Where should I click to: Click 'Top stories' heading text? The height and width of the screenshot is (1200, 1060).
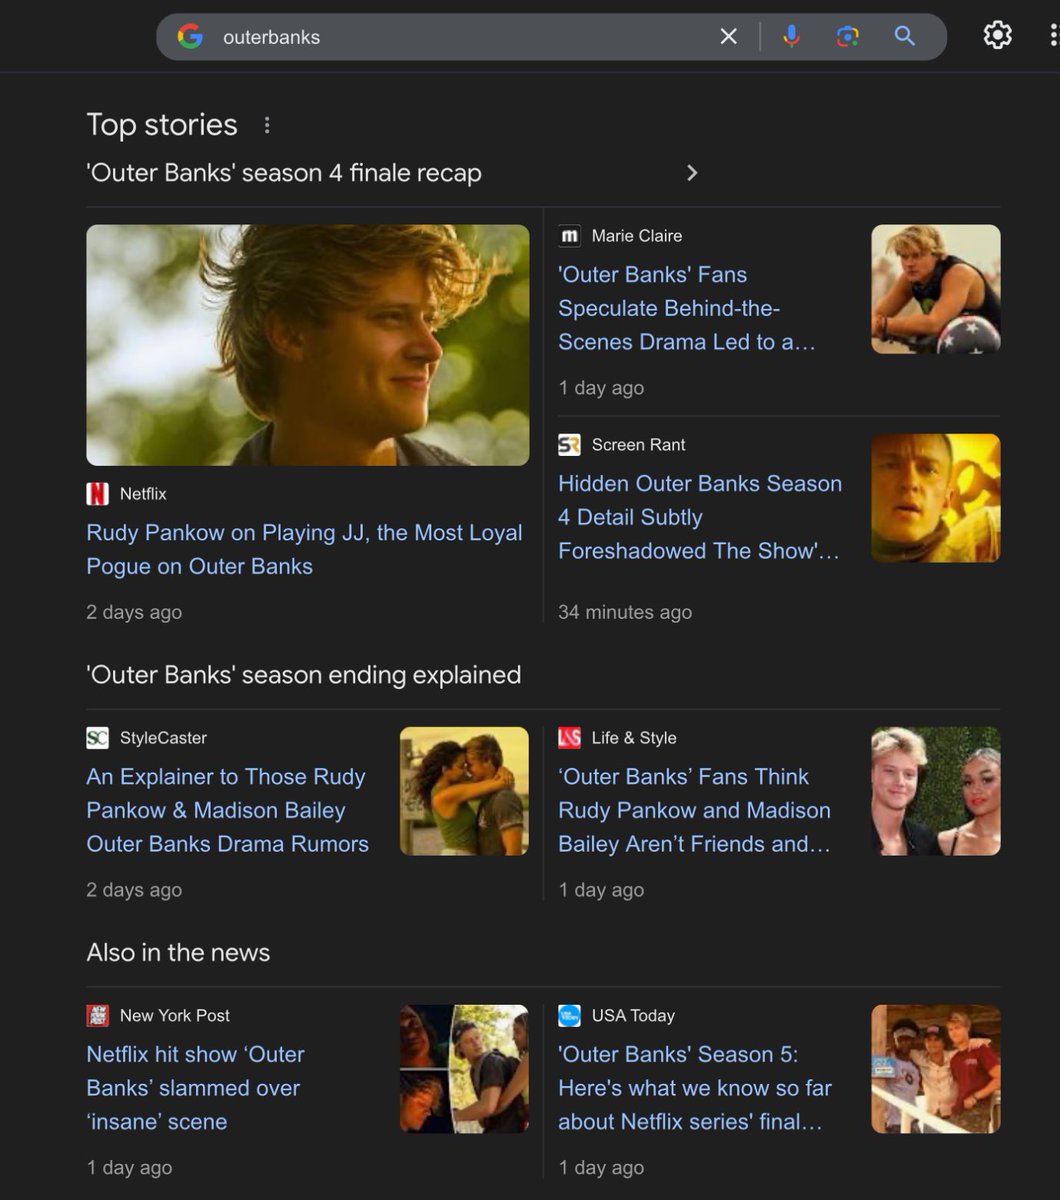point(162,125)
